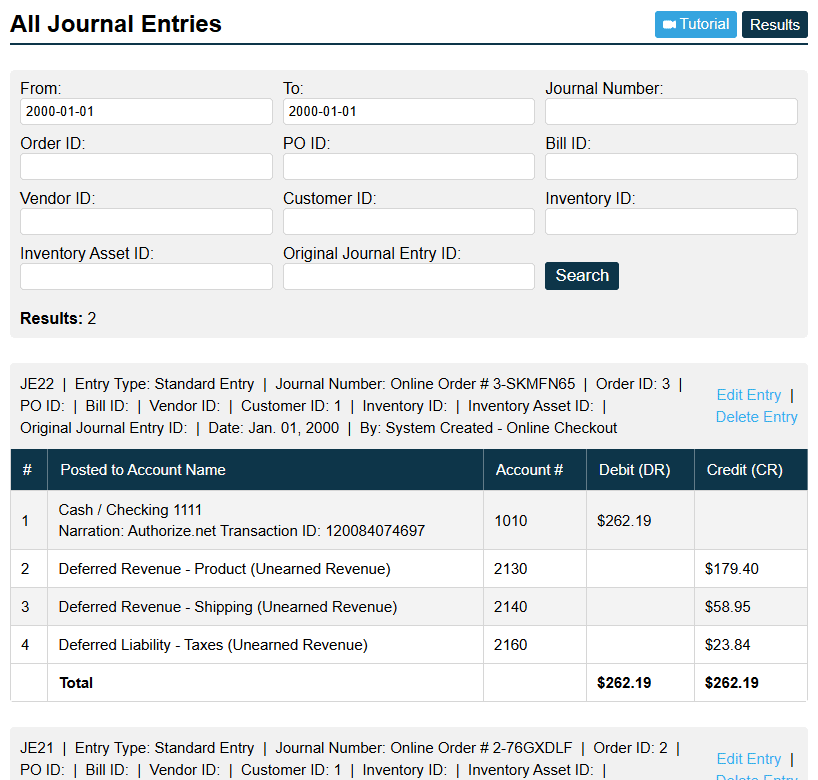Click the Authorize.net Transaction ID narration
The width and height of the screenshot is (818, 780).
click(x=242, y=531)
